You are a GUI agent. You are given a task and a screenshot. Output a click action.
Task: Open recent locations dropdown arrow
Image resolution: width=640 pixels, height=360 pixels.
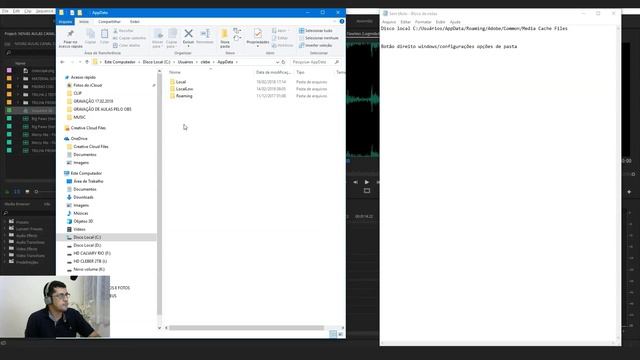tap(80, 62)
